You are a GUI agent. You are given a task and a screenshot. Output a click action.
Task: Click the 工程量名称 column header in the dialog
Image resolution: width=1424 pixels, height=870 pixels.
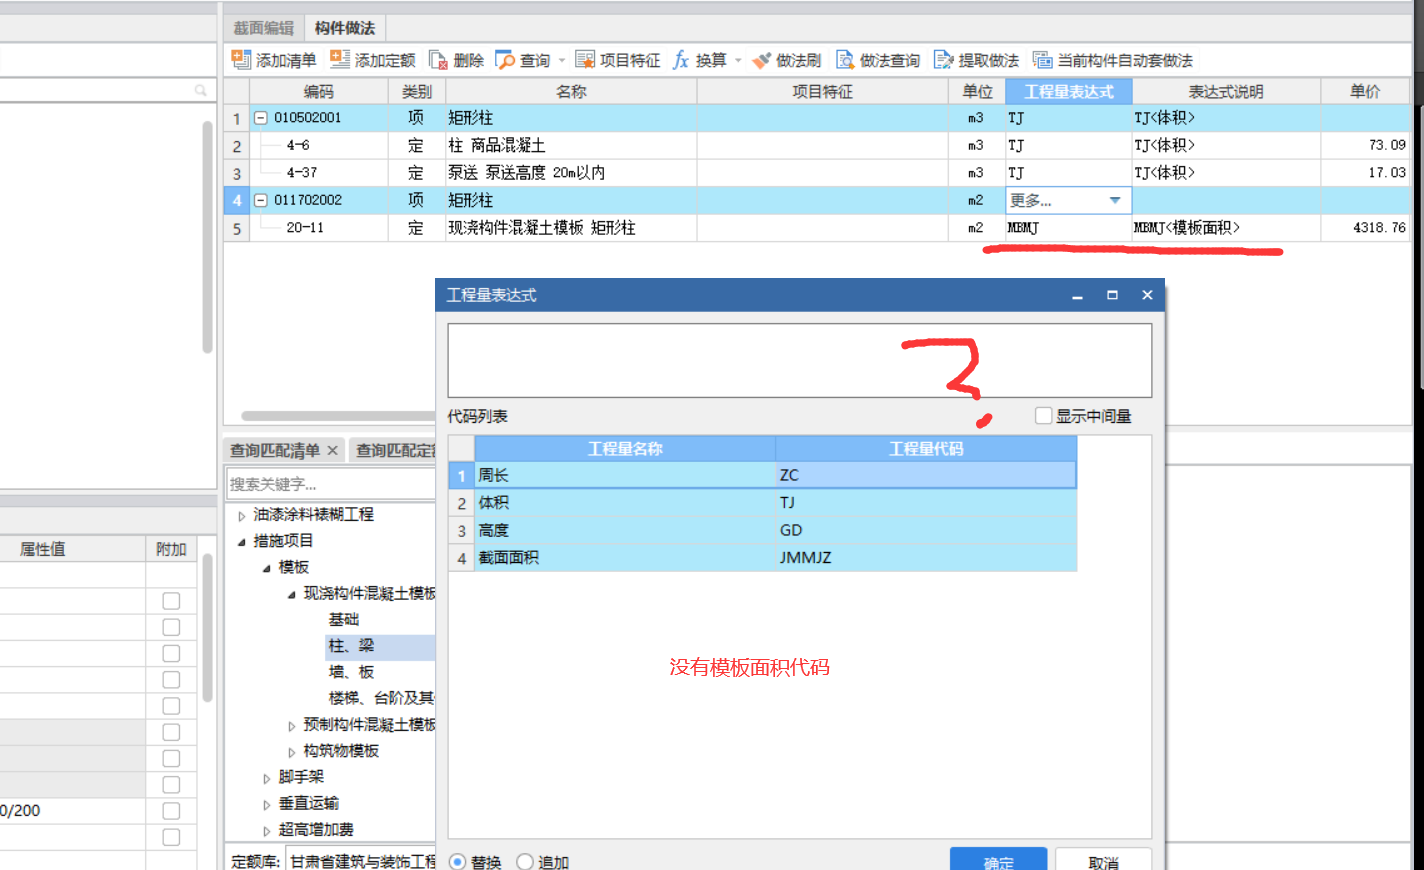pos(625,448)
